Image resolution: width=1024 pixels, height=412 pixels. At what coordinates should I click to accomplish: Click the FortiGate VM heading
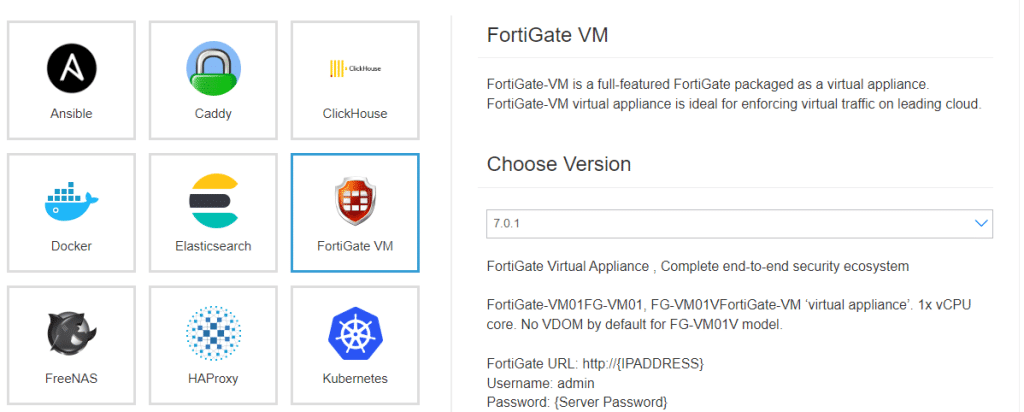[547, 35]
